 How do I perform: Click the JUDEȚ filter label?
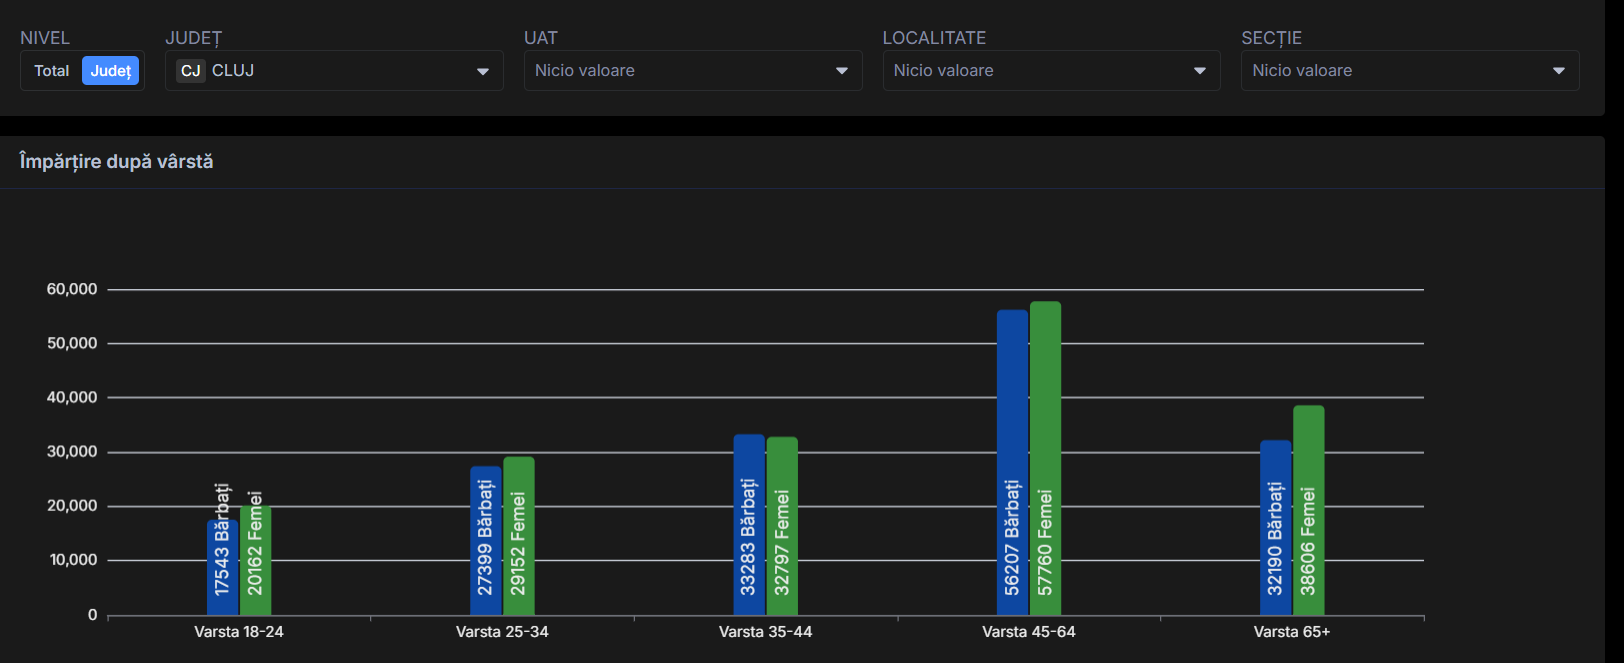click(194, 38)
